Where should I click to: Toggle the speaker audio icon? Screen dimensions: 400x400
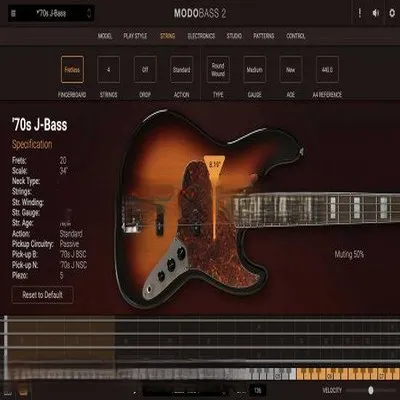pyautogui.click(x=376, y=13)
